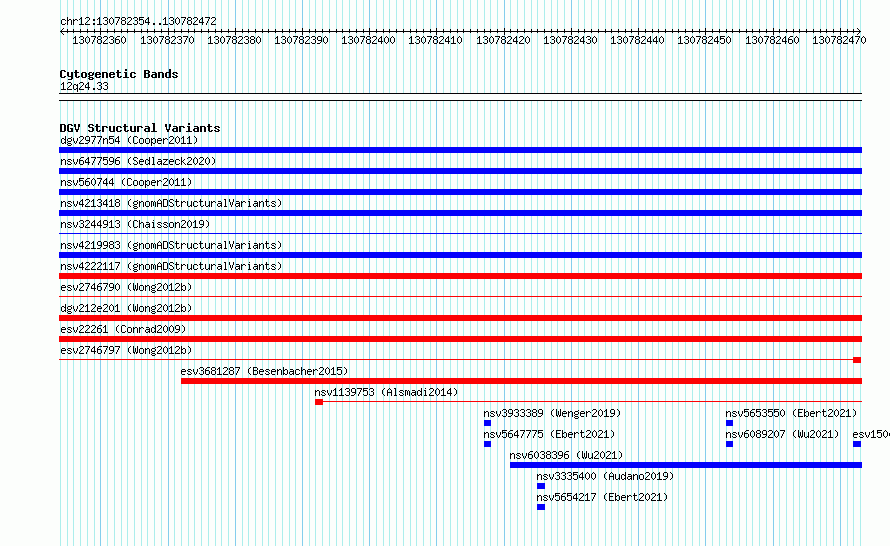Open nsv4222117 (gnomADStructuralVariants) label
The width and height of the screenshot is (890, 546).
171,266
